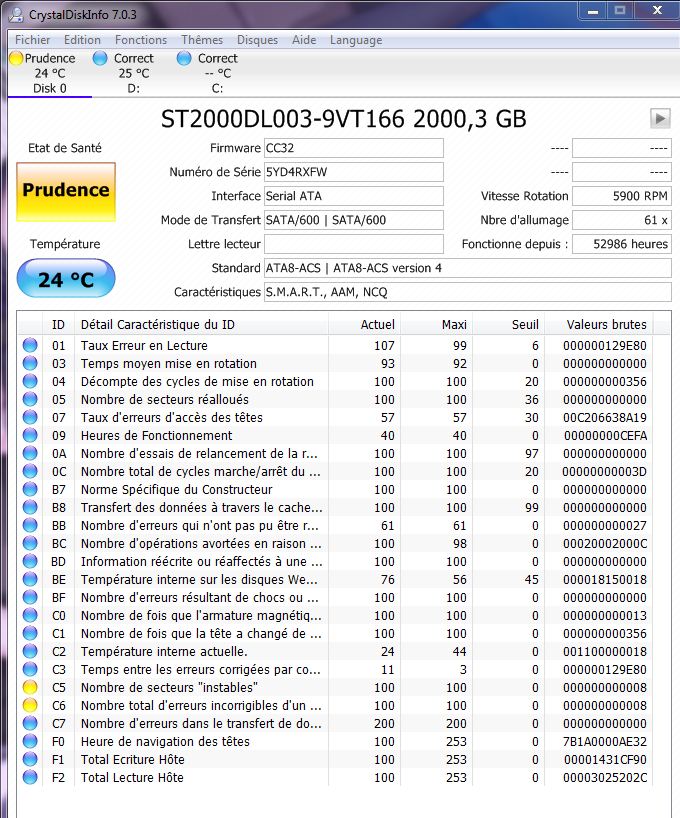Click status icon of attribute 07 row

coord(30,417)
